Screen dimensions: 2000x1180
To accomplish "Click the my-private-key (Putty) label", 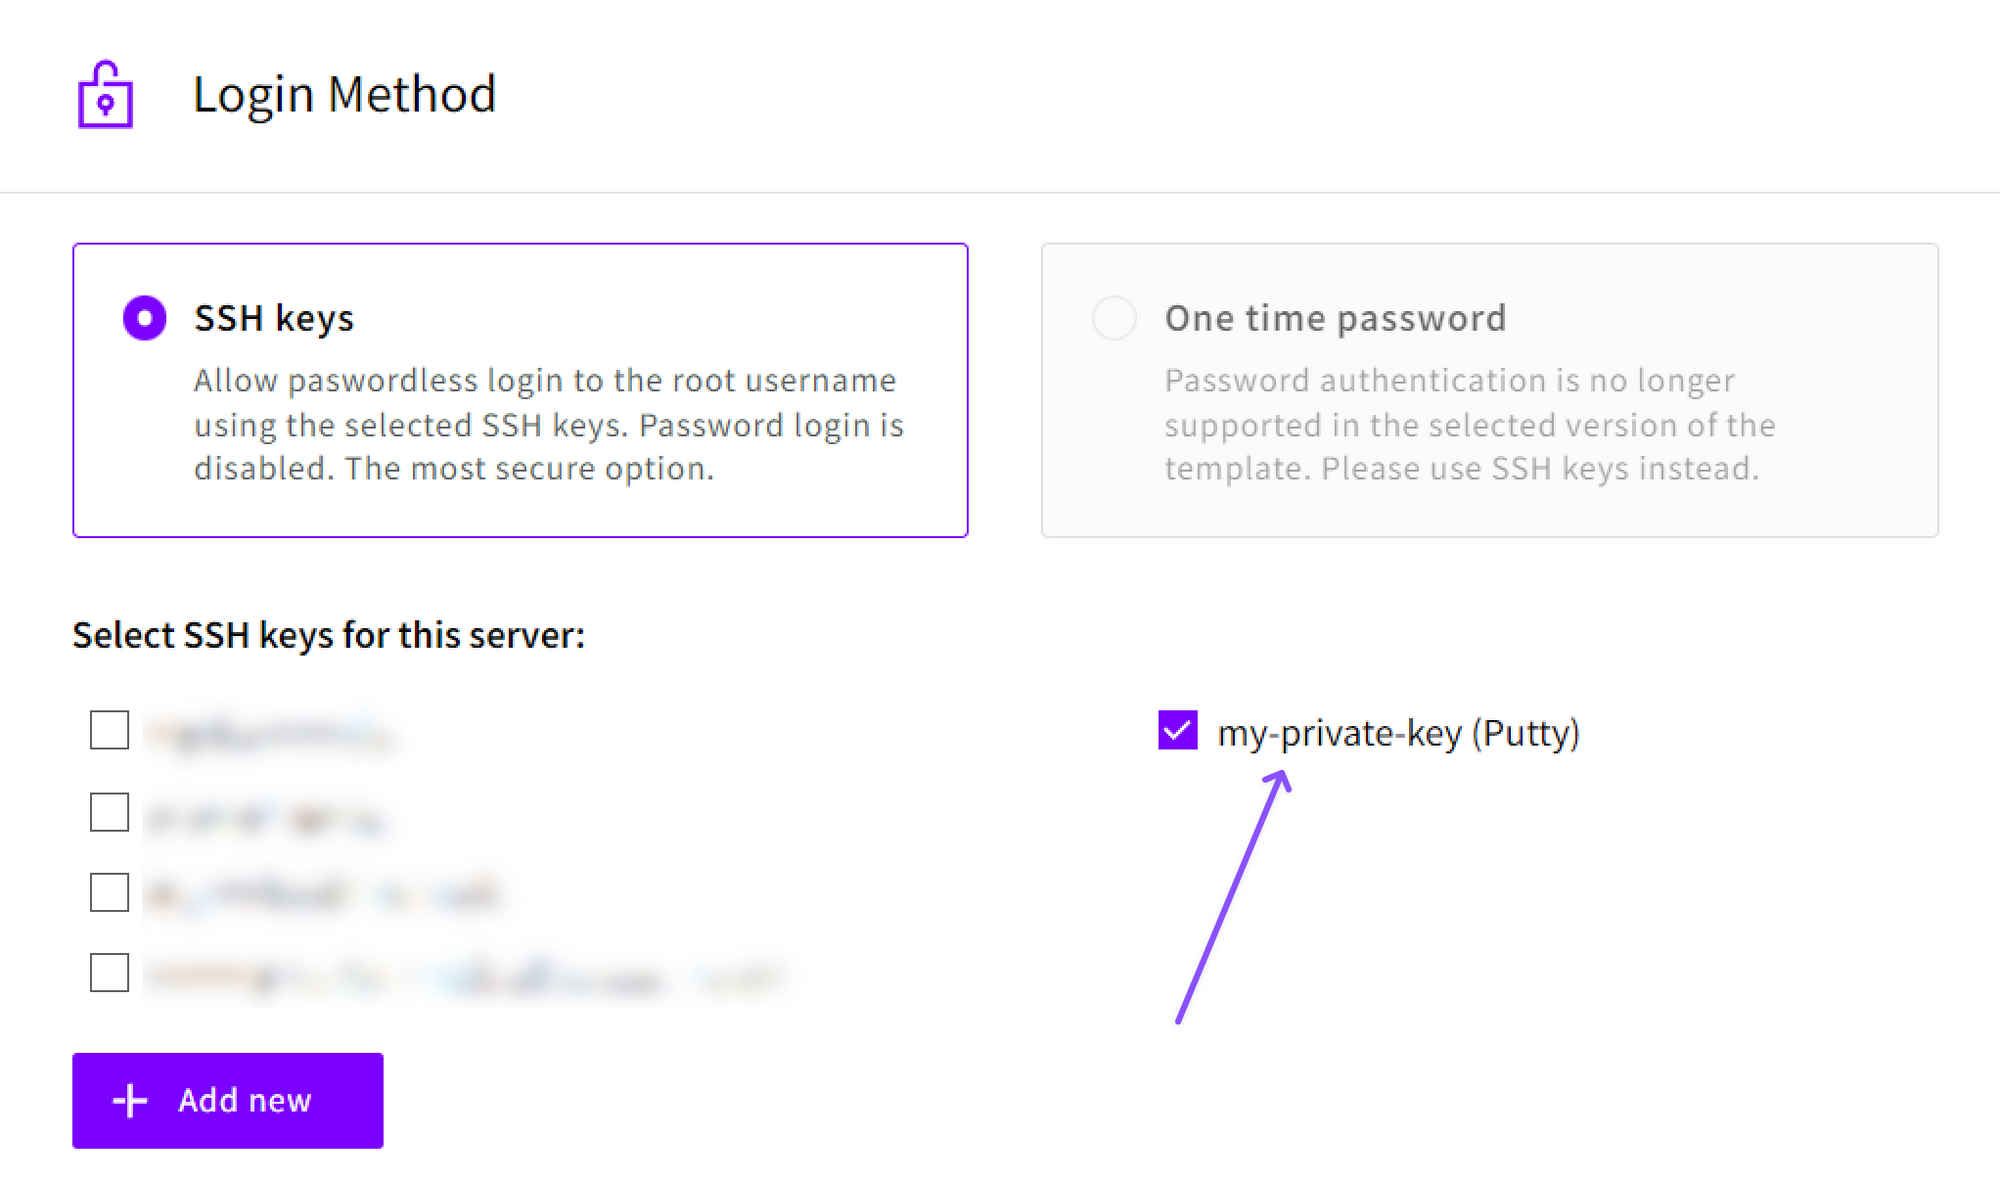I will pyautogui.click(x=1398, y=733).
